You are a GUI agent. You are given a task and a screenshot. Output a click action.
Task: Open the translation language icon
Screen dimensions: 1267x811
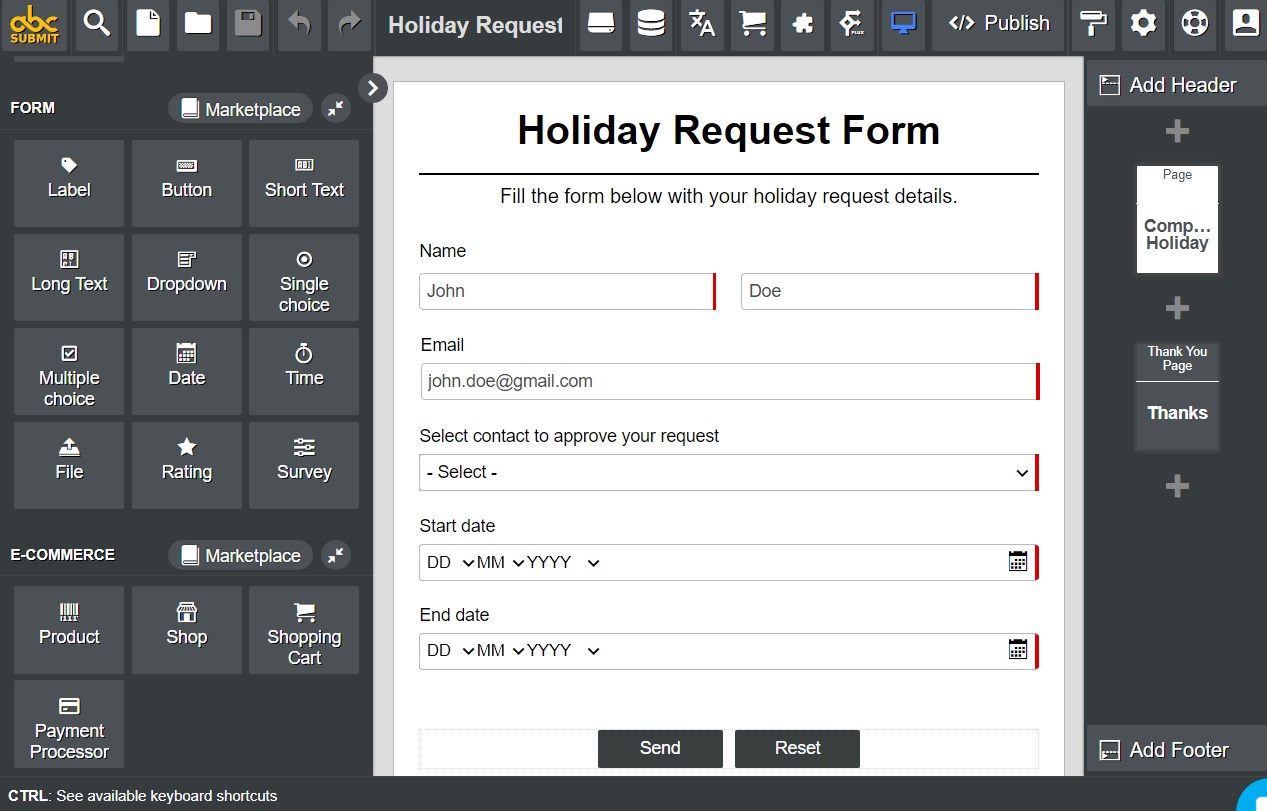coord(702,24)
